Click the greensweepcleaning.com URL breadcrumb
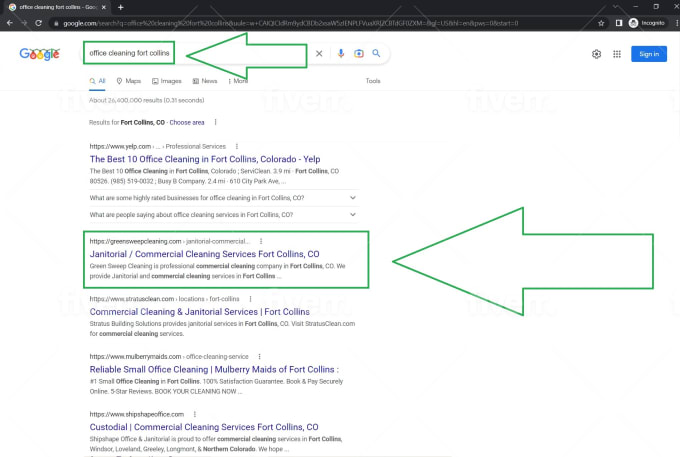This screenshot has width=680, height=457. 170,241
